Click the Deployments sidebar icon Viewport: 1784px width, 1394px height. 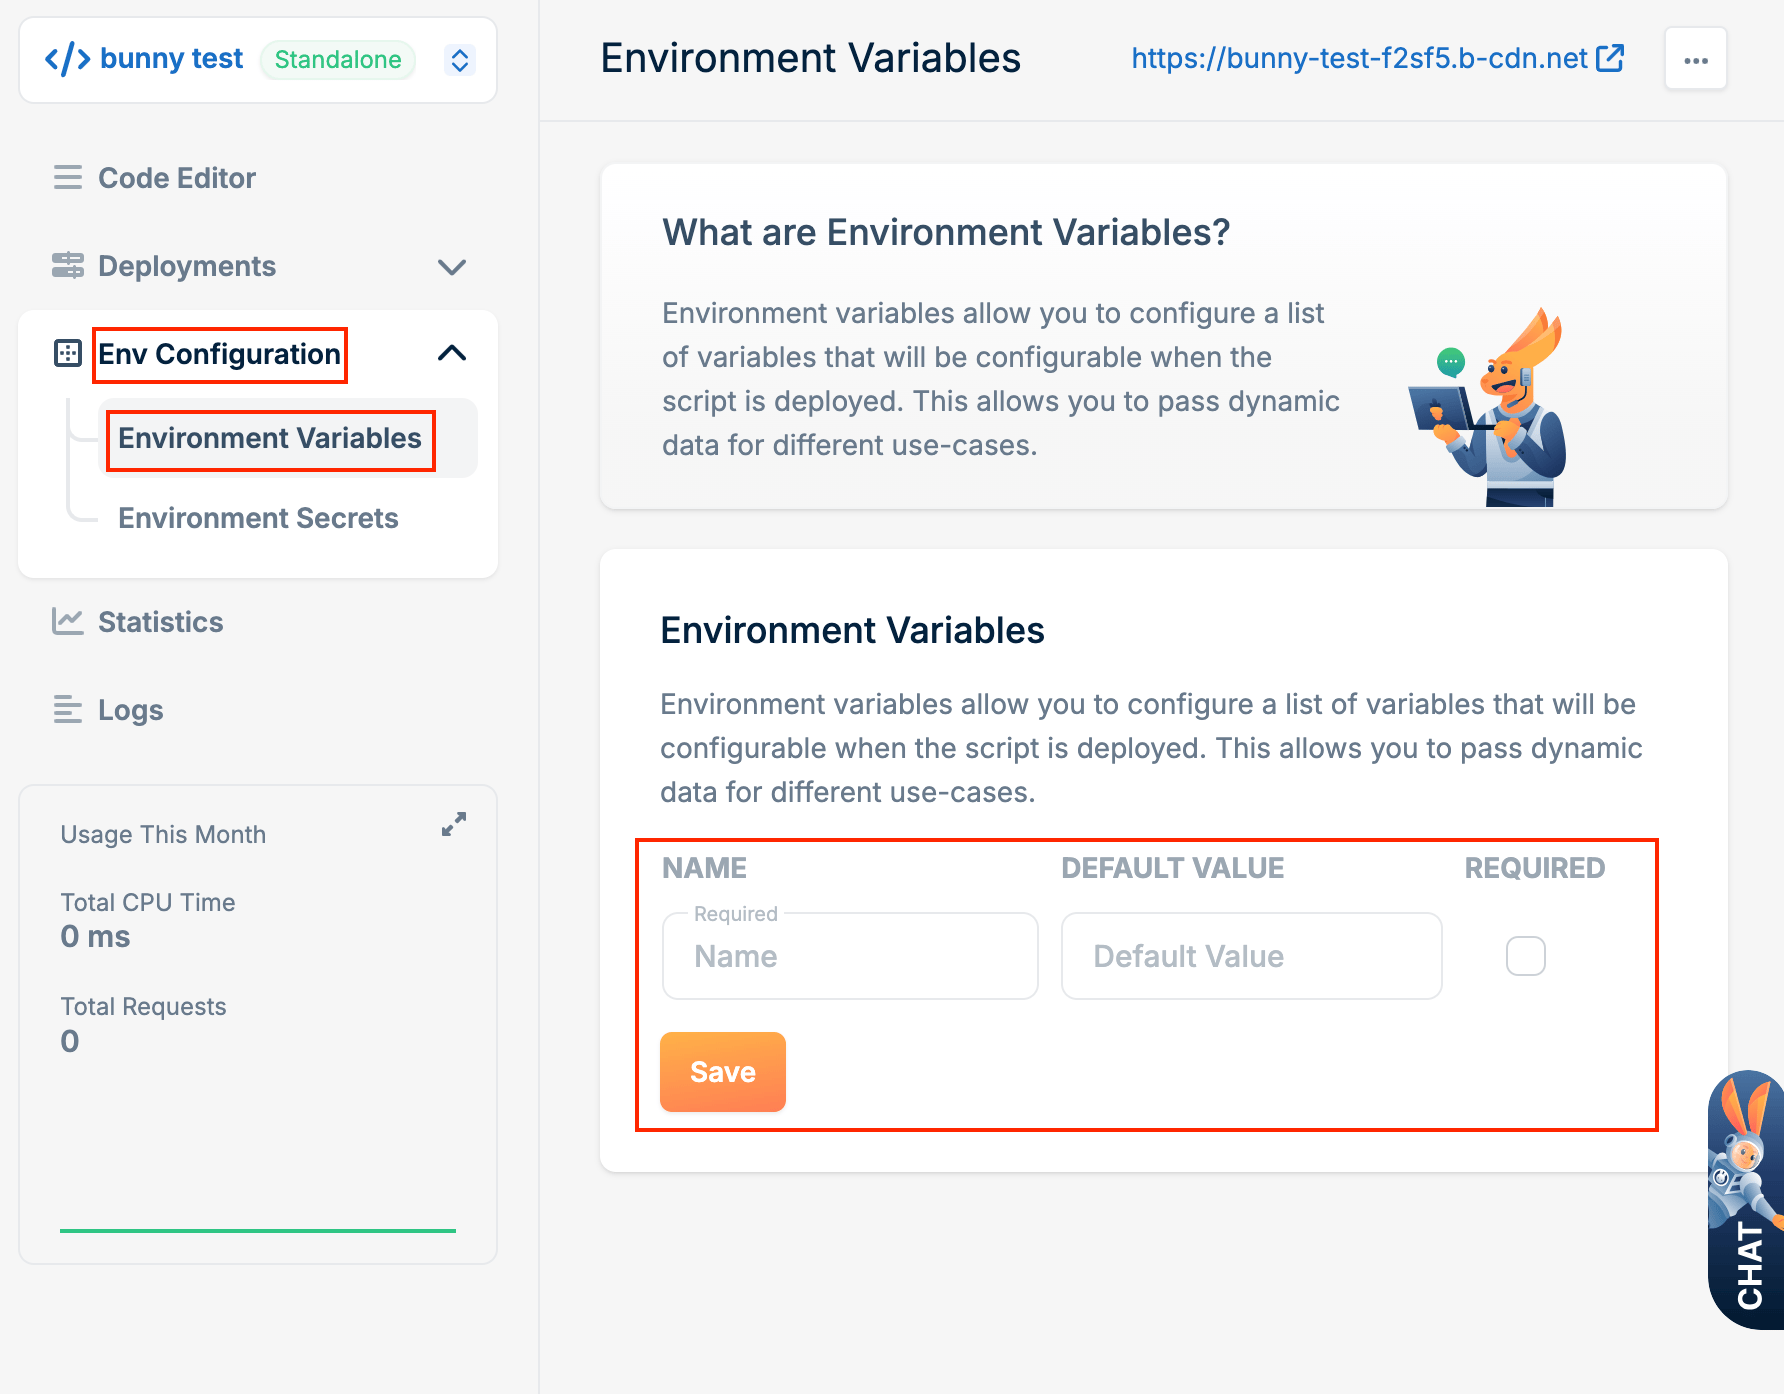click(68, 266)
